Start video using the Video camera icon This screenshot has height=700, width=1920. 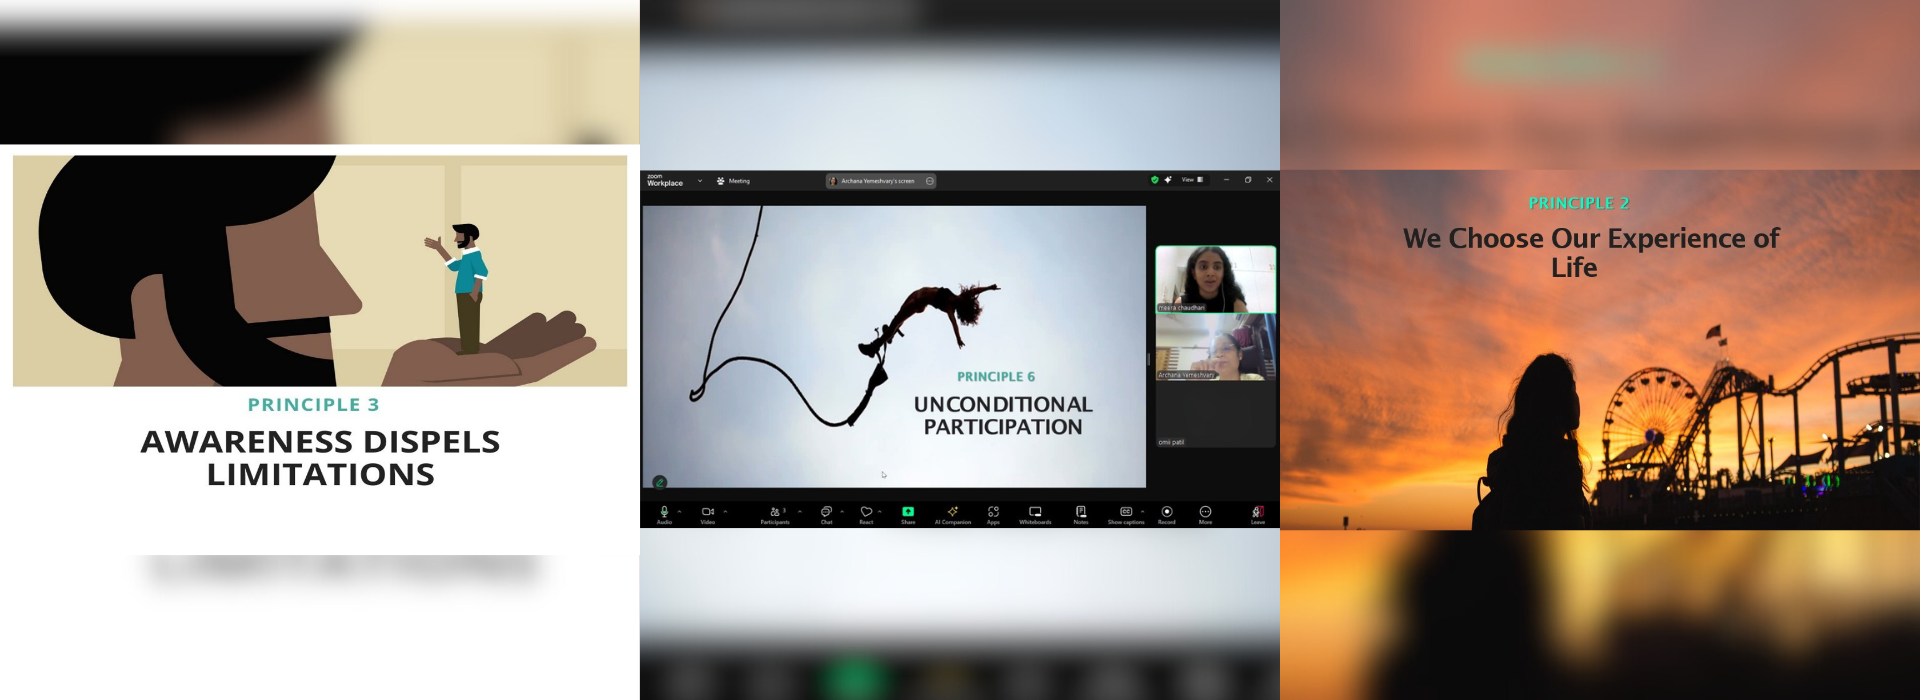[x=708, y=514]
